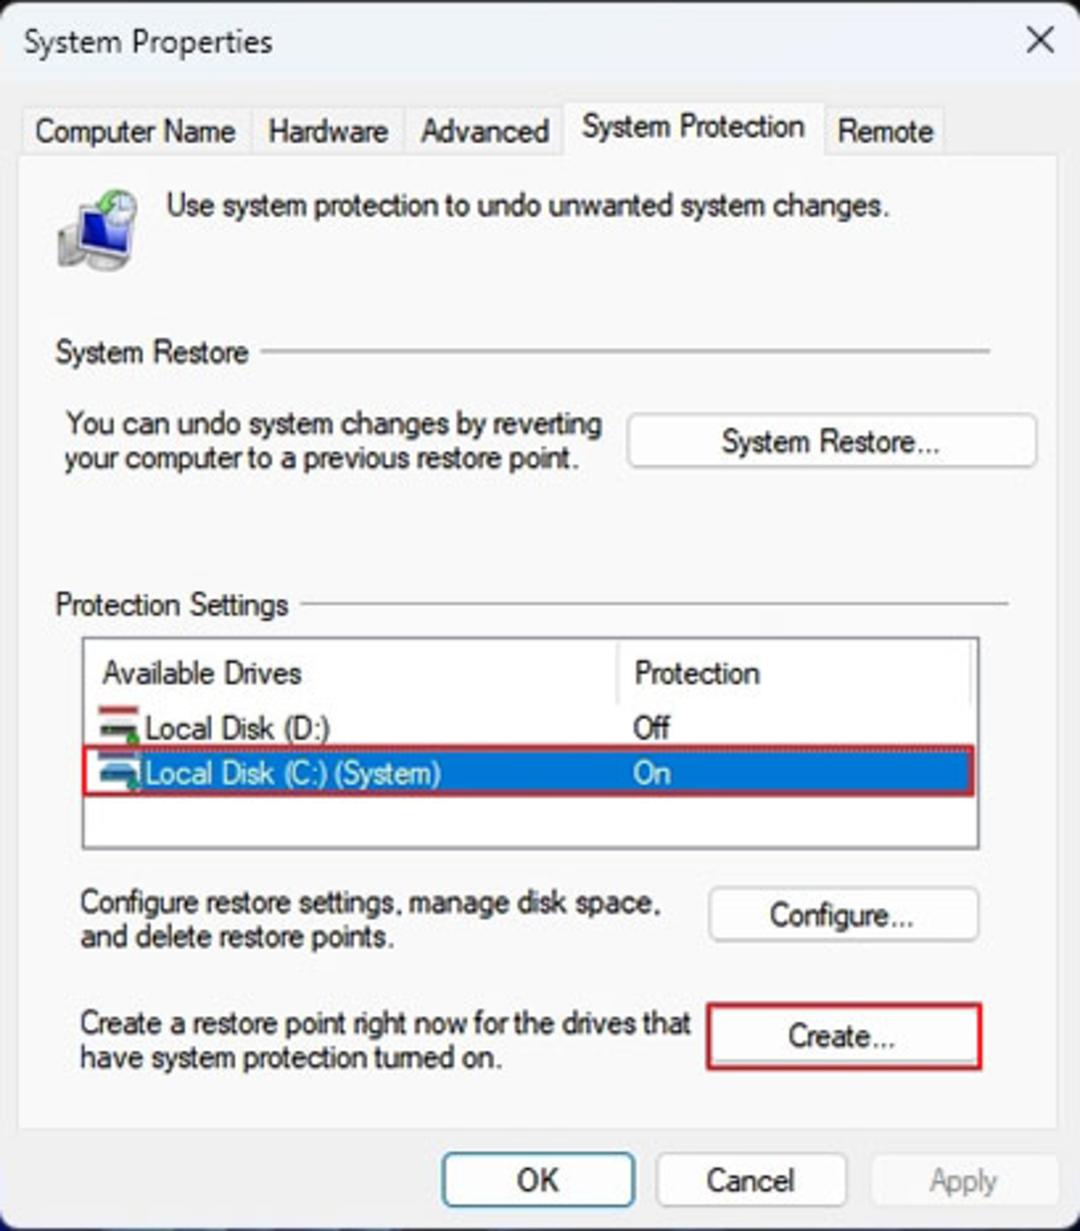Image resolution: width=1080 pixels, height=1231 pixels.
Task: Click the Local Disk (C:) drive icon
Action: click(x=119, y=772)
